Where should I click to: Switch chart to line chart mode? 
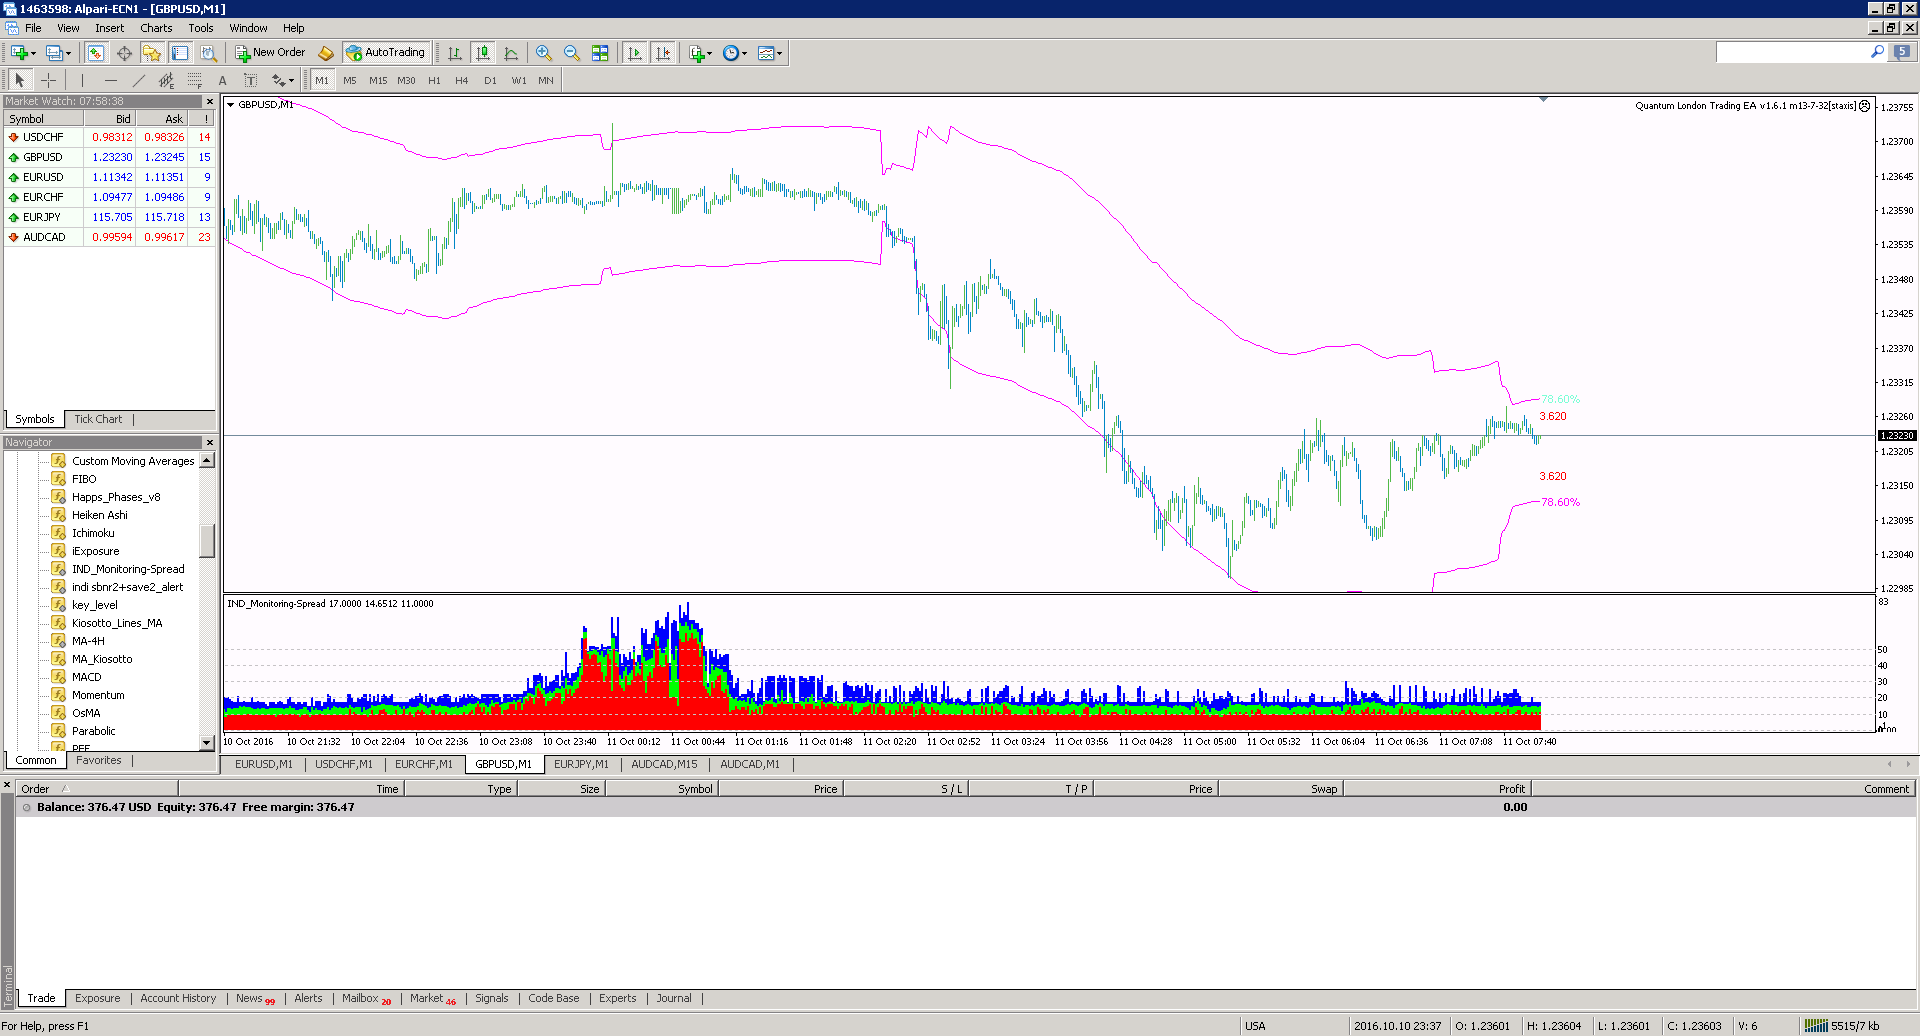(511, 53)
